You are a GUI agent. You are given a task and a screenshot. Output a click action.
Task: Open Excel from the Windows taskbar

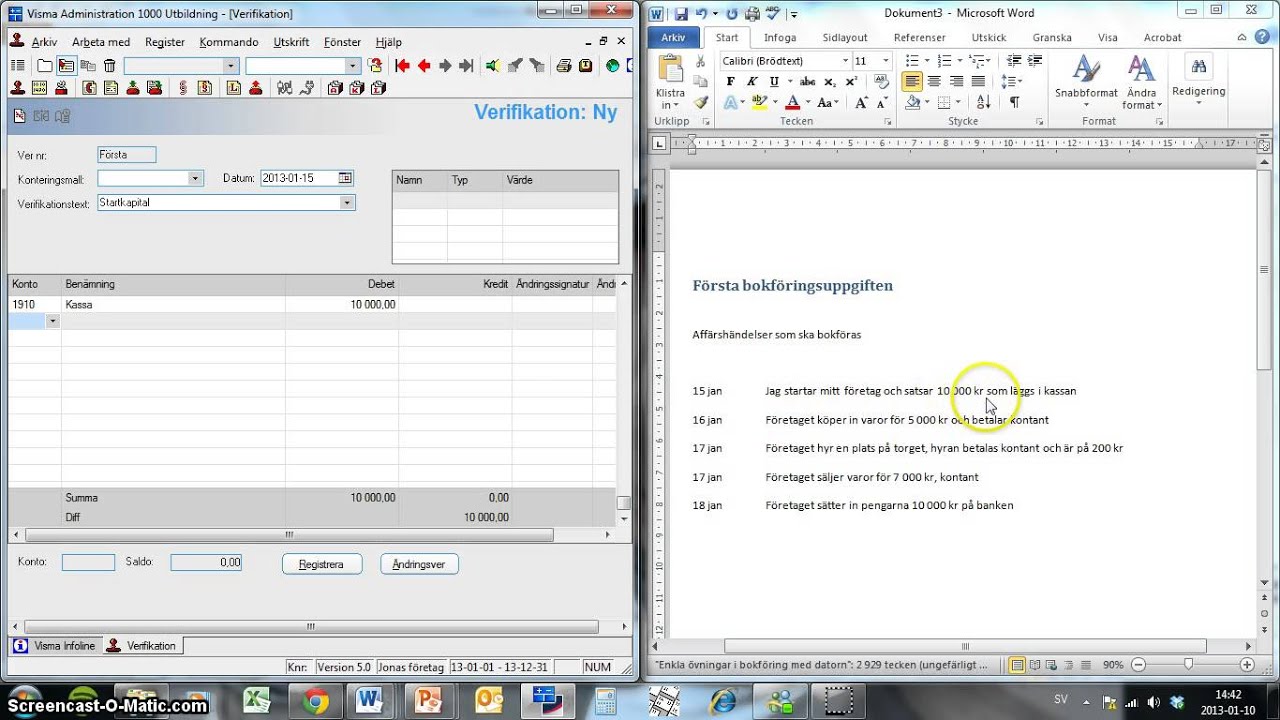point(258,700)
